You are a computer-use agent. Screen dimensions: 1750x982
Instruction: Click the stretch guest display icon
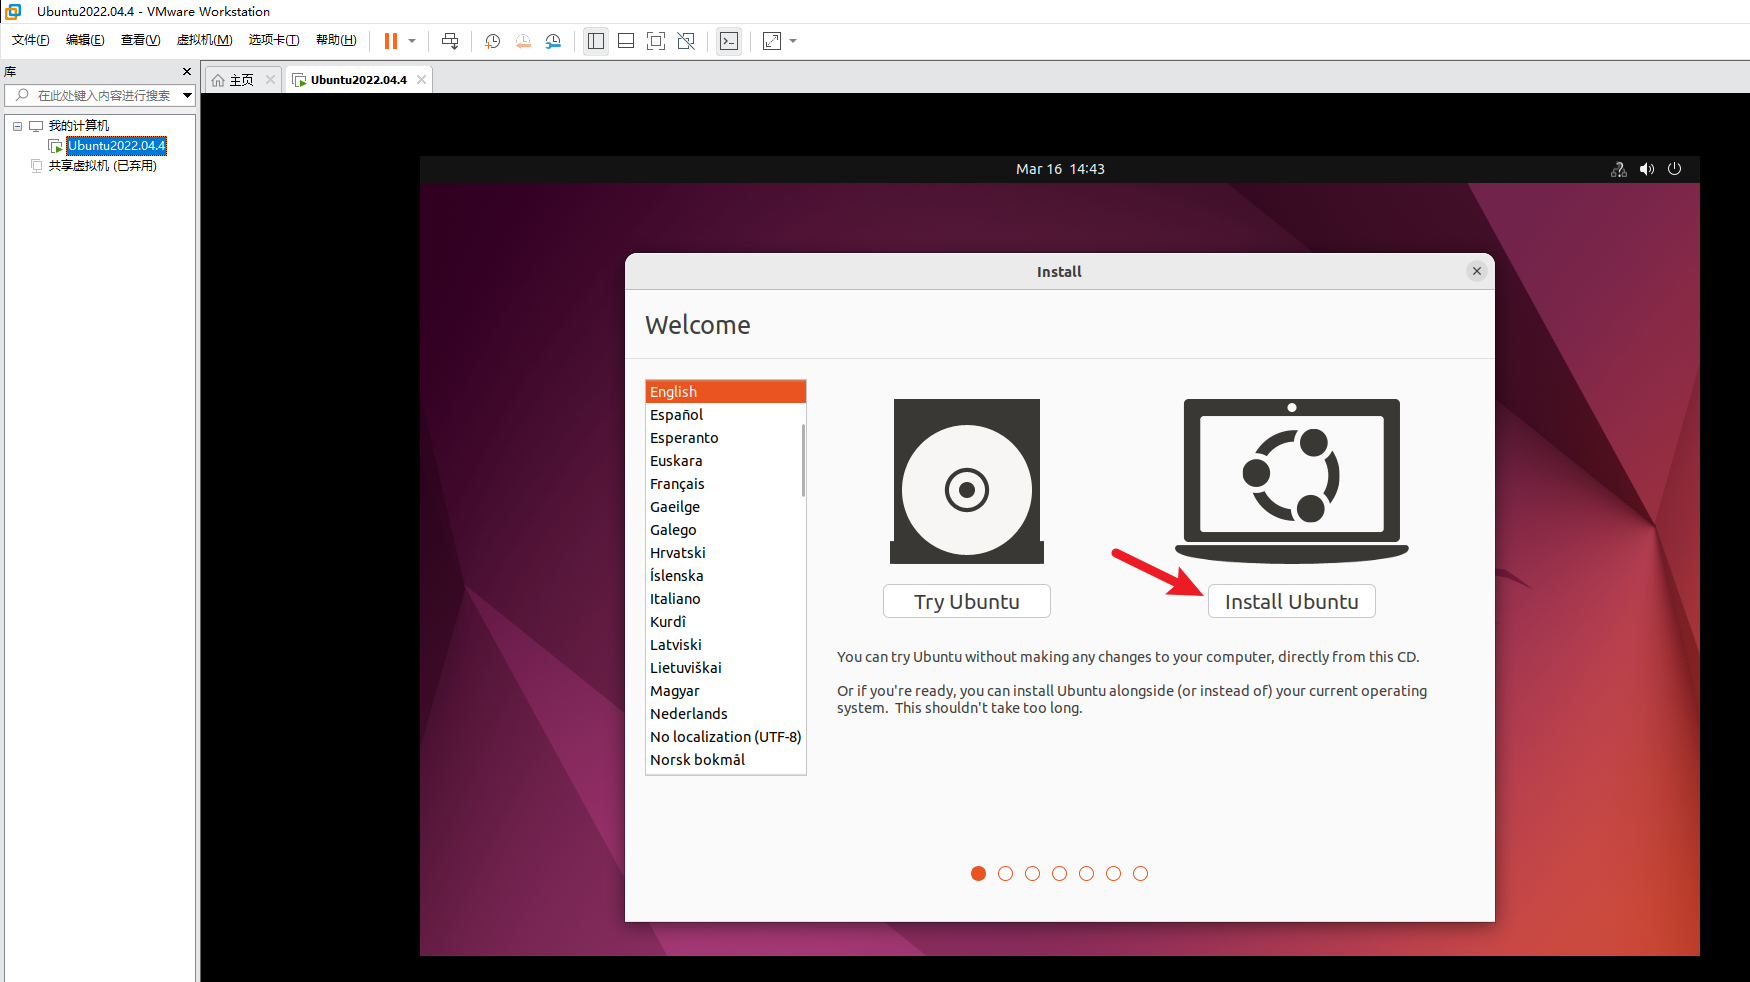point(772,41)
